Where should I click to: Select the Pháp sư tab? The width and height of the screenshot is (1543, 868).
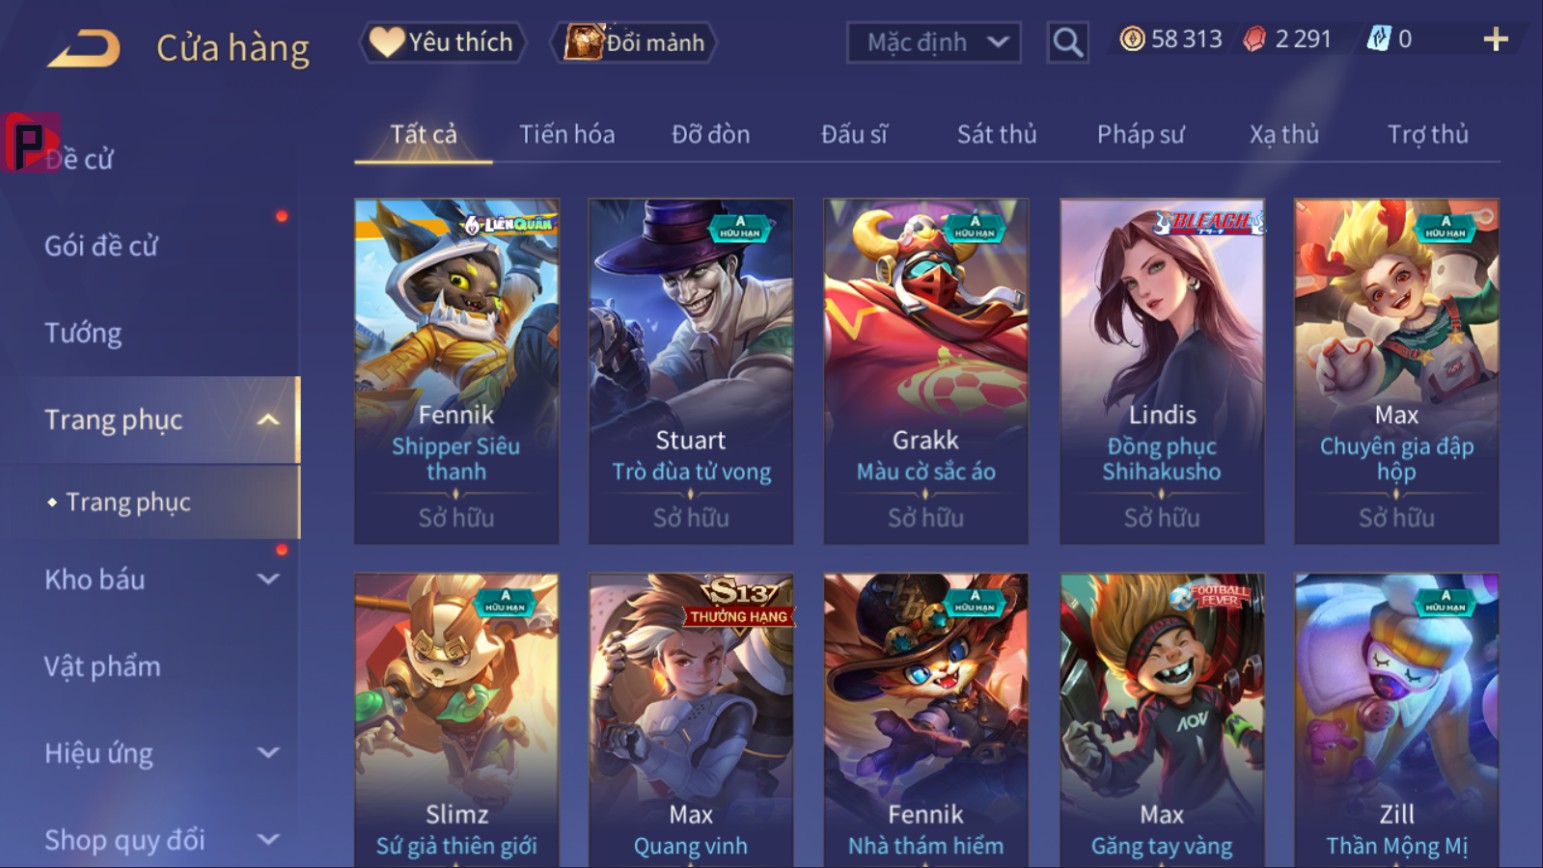(1140, 134)
